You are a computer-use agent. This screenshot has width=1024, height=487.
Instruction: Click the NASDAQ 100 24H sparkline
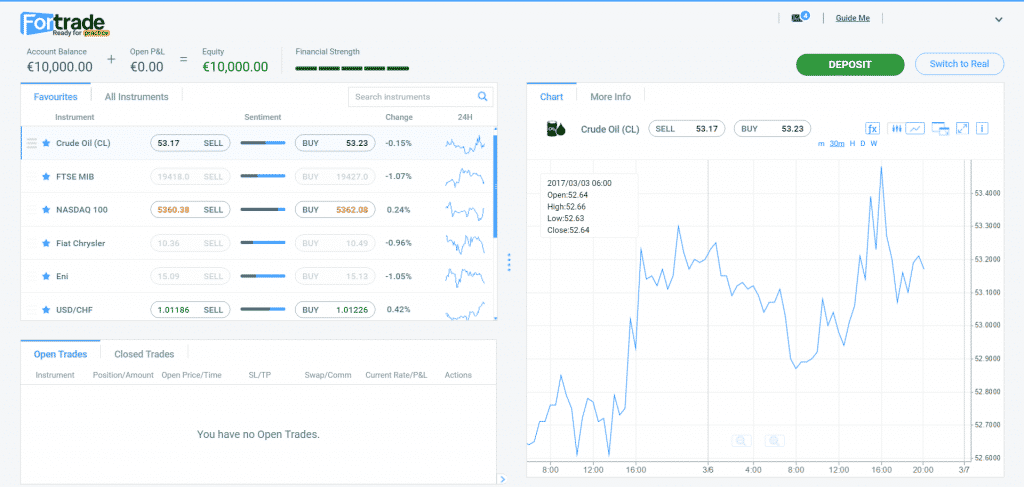[x=465, y=210]
